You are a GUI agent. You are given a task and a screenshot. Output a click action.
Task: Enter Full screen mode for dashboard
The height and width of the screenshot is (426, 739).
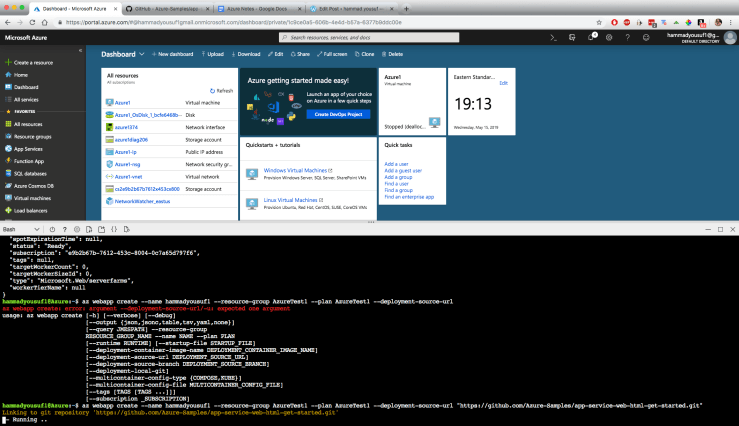point(332,54)
